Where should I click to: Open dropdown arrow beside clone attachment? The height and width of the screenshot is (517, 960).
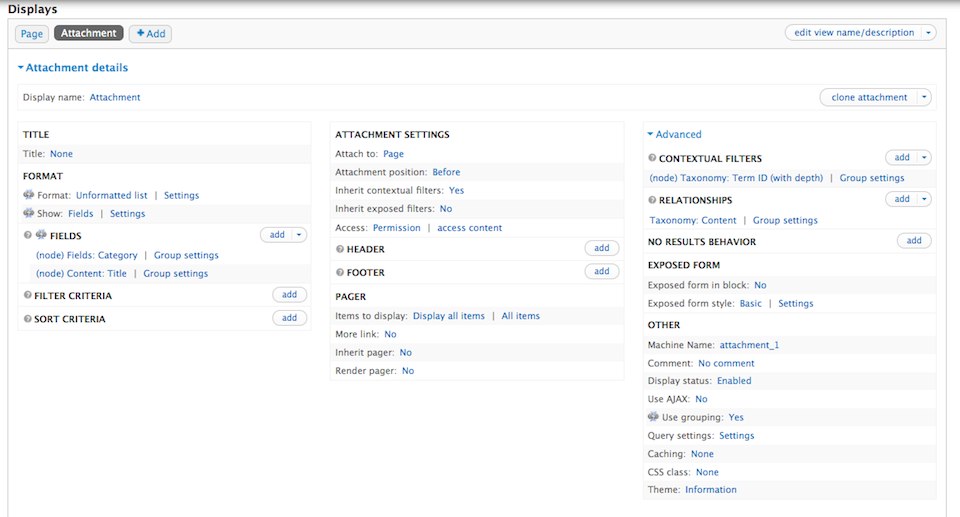924,97
